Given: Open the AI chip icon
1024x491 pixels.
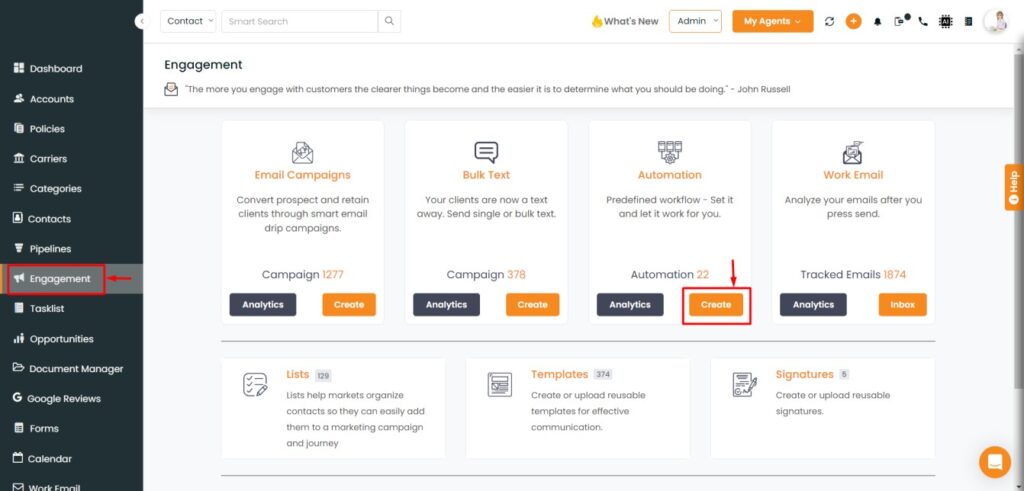Looking at the screenshot, I should [945, 22].
